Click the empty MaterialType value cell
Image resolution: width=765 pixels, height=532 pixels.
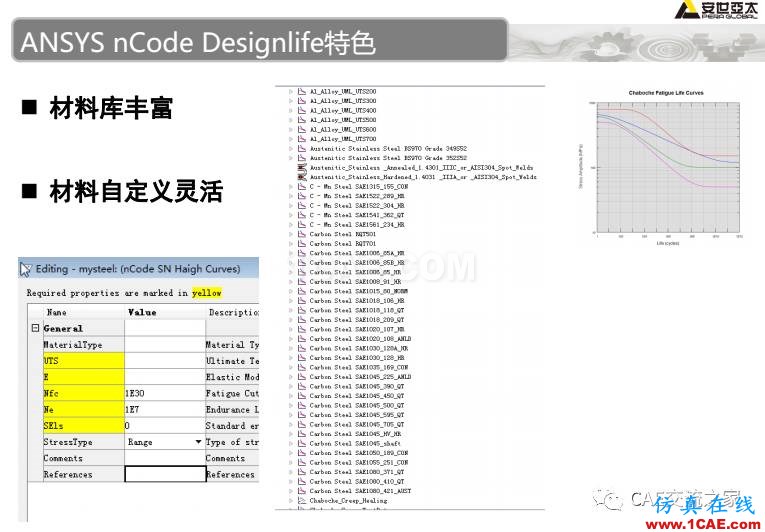pos(165,345)
